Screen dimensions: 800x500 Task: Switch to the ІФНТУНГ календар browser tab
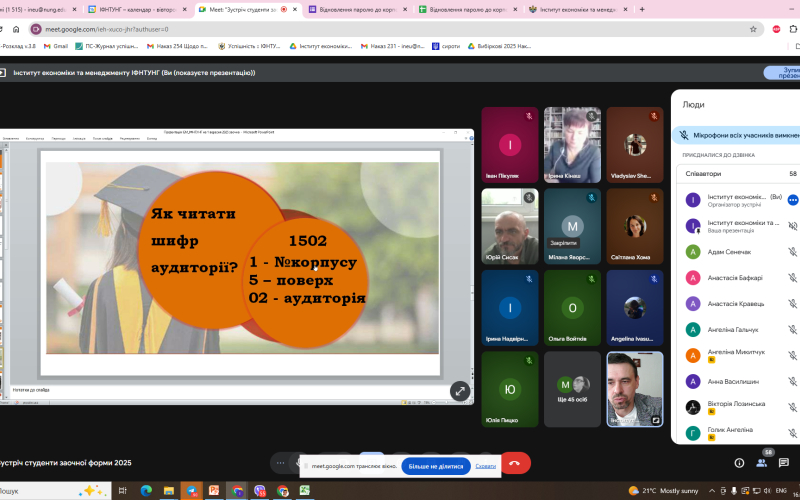[x=138, y=9]
